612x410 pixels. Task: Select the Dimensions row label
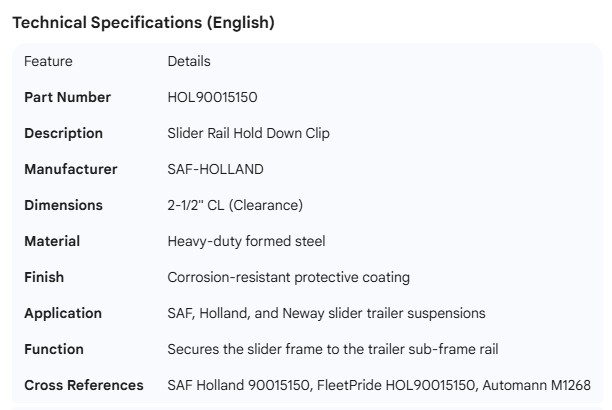click(x=63, y=205)
